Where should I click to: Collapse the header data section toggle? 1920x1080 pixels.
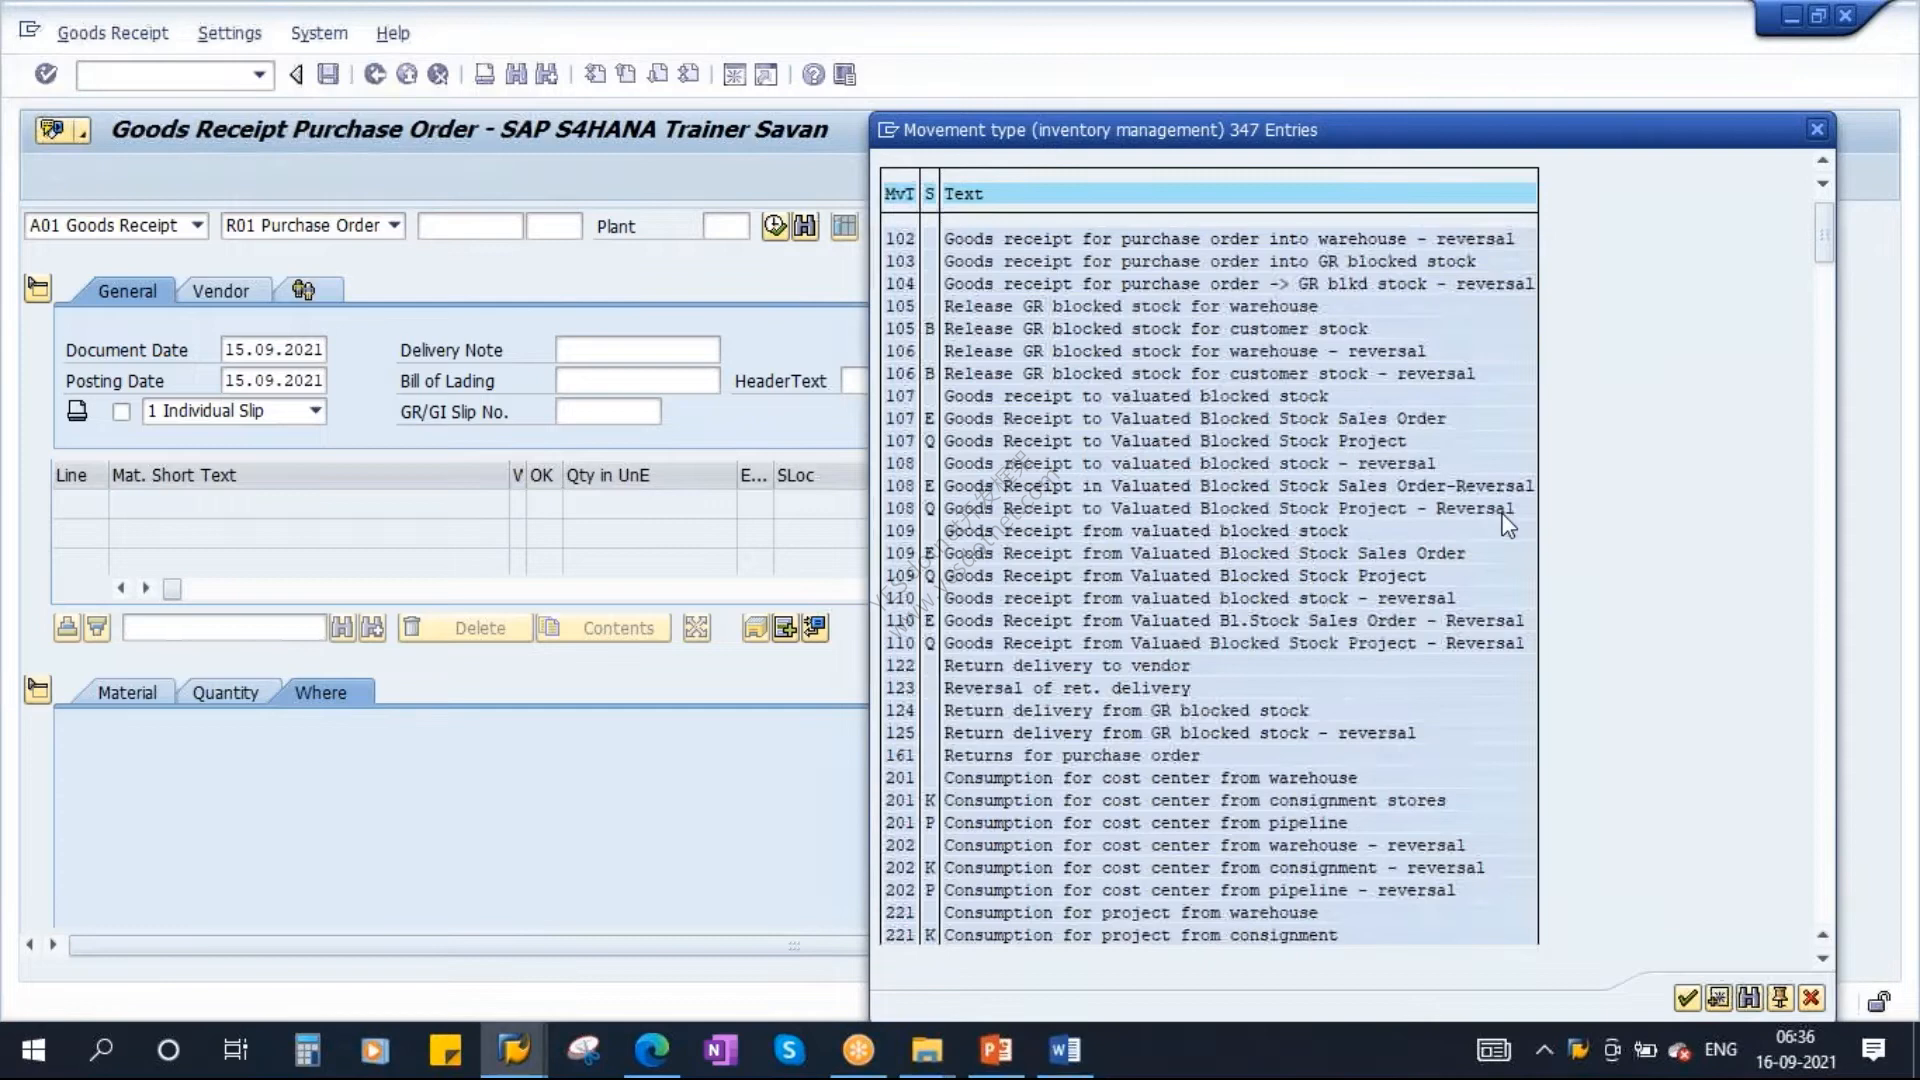coord(38,289)
